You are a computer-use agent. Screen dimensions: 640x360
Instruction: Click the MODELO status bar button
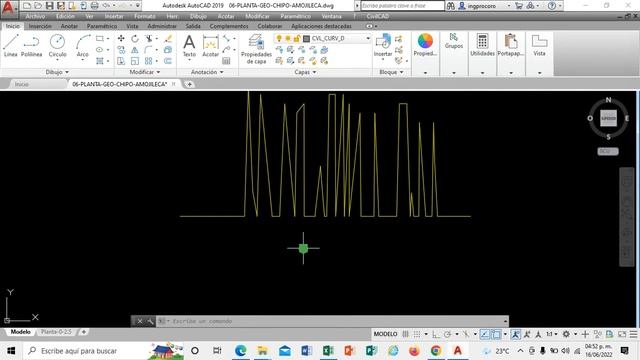tap(385, 334)
